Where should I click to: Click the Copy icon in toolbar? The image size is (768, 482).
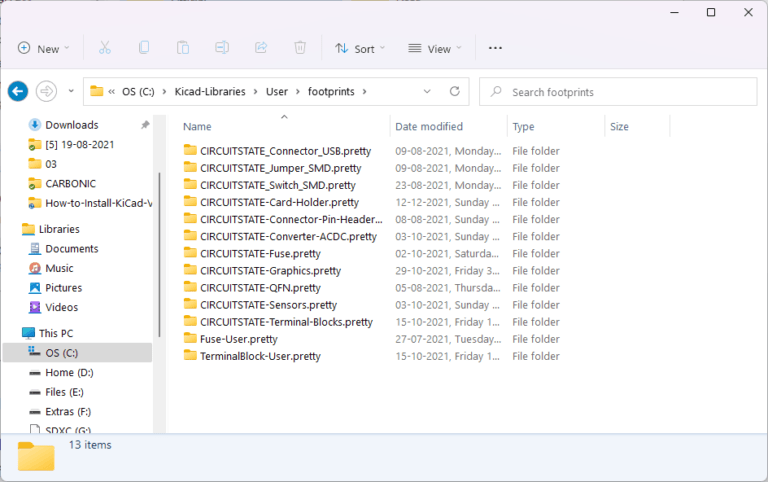(x=144, y=48)
